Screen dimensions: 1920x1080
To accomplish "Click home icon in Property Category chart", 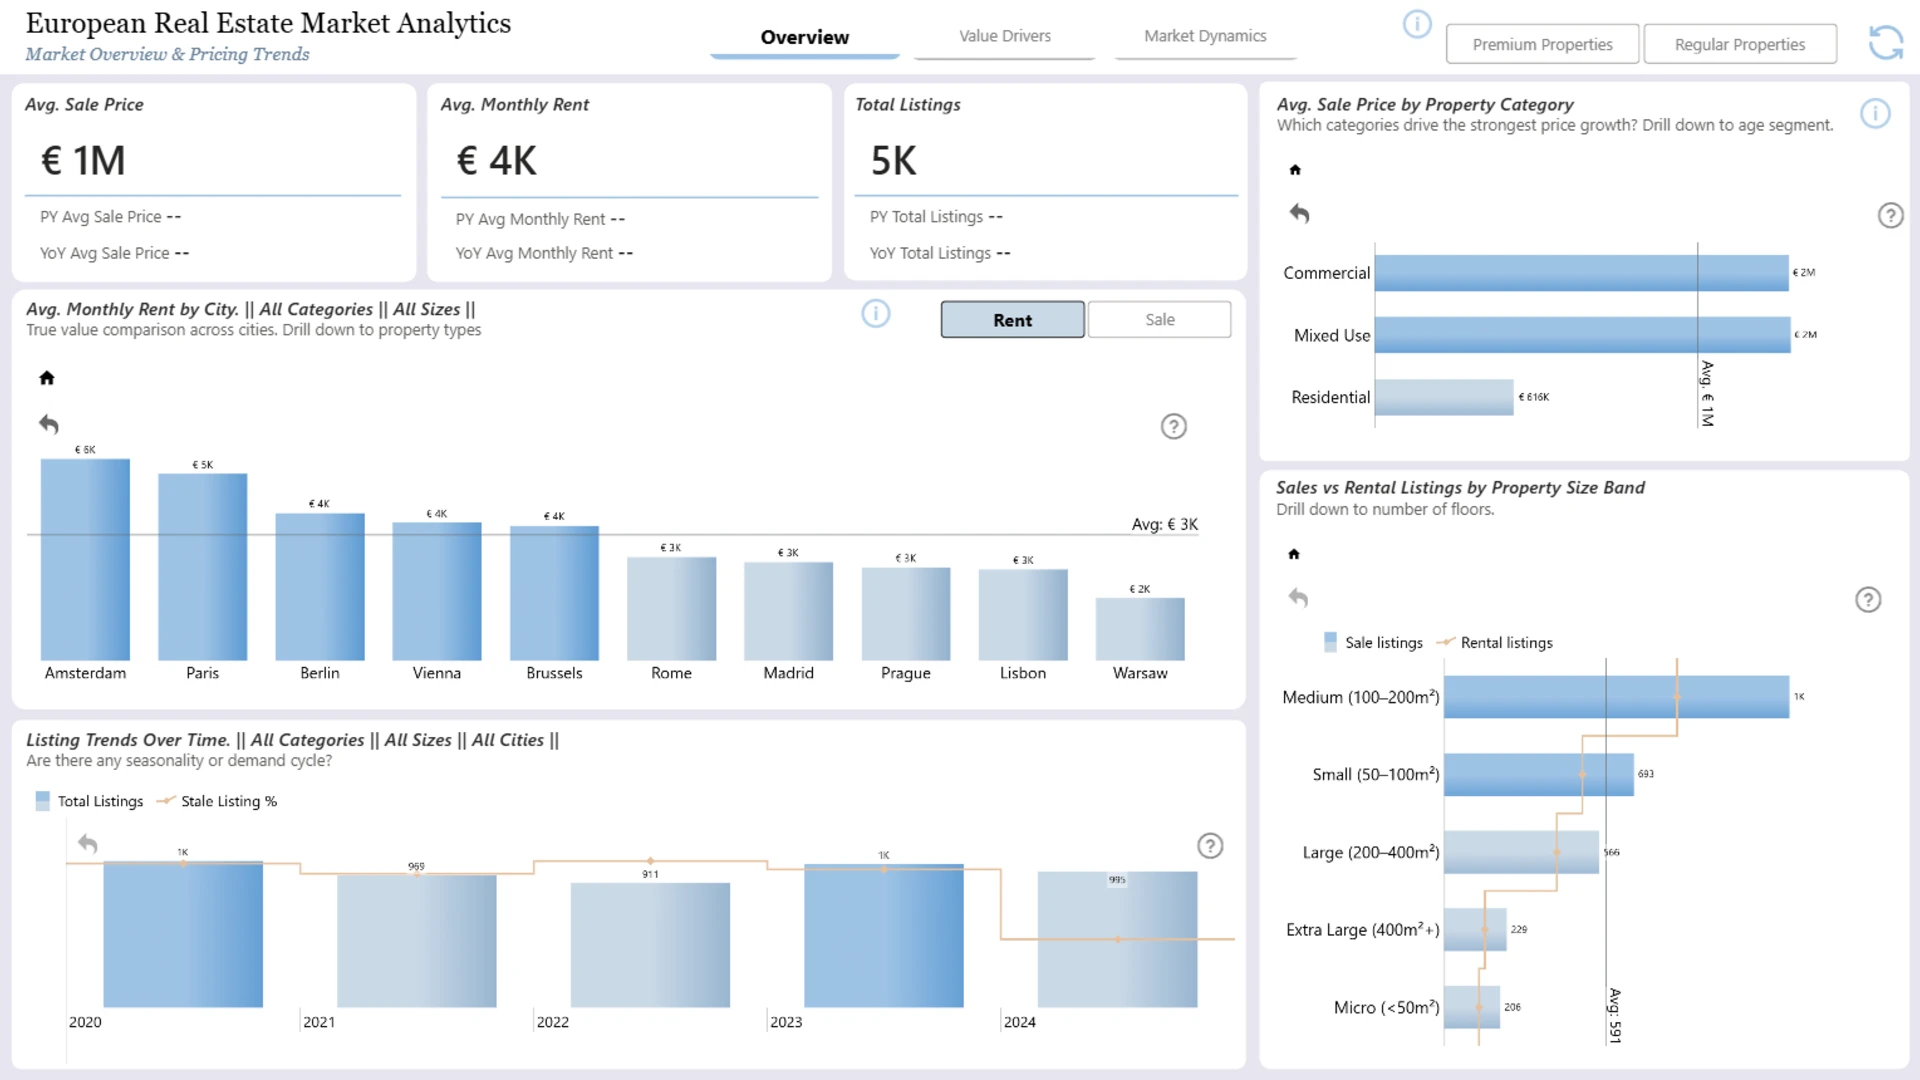I will pyautogui.click(x=1295, y=170).
